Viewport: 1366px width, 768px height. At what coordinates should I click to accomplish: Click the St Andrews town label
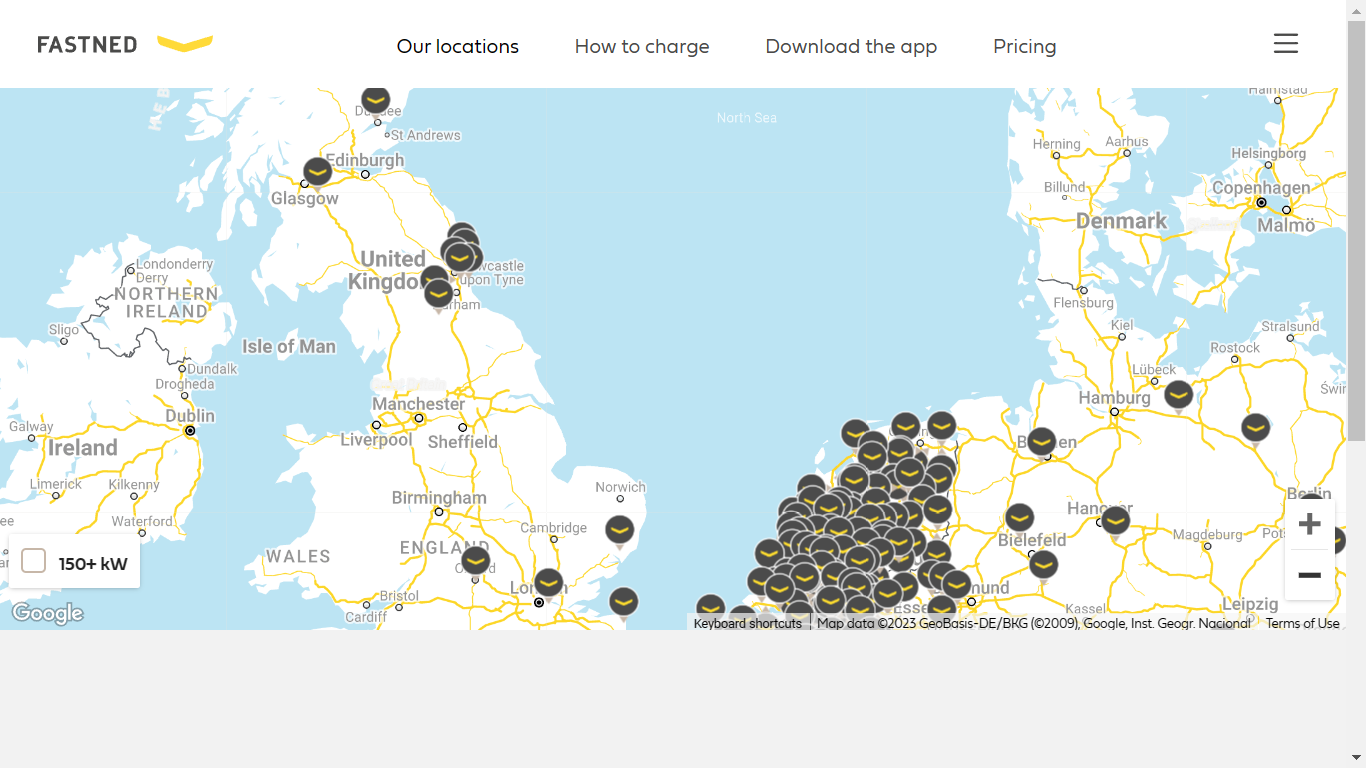425,135
